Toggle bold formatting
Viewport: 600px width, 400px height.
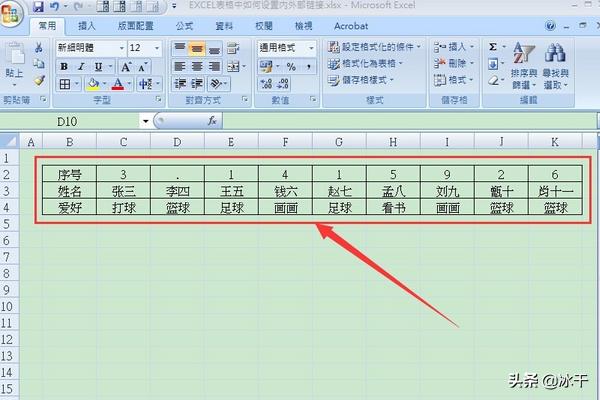[x=64, y=67]
